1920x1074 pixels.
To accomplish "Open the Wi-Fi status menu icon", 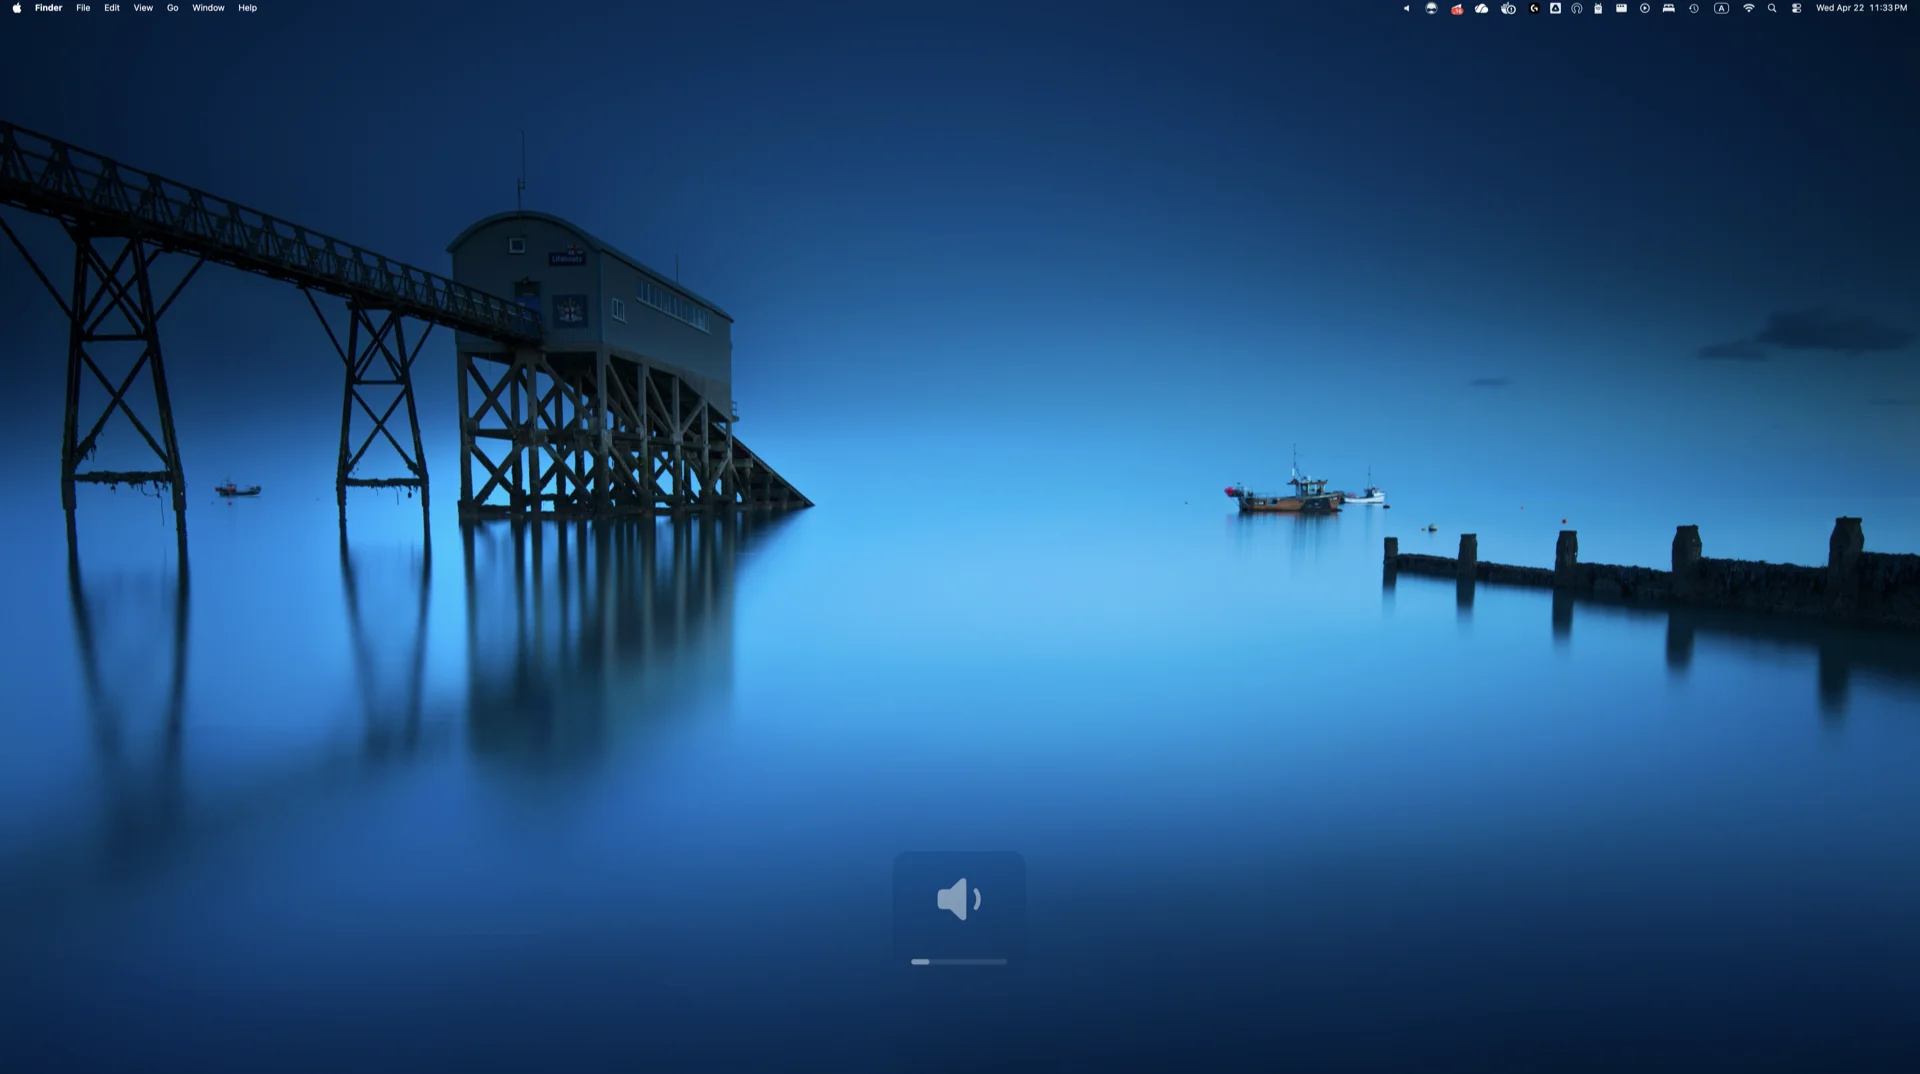I will click(1749, 8).
